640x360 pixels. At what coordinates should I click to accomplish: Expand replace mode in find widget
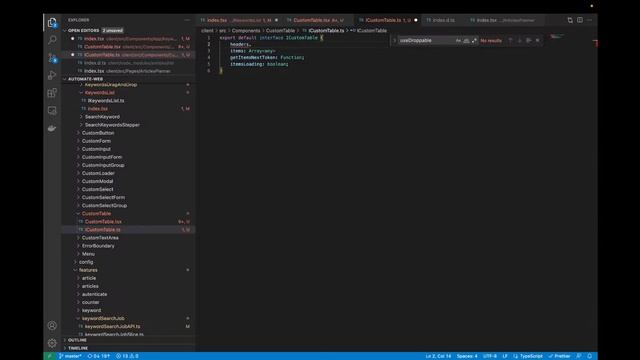click(394, 40)
